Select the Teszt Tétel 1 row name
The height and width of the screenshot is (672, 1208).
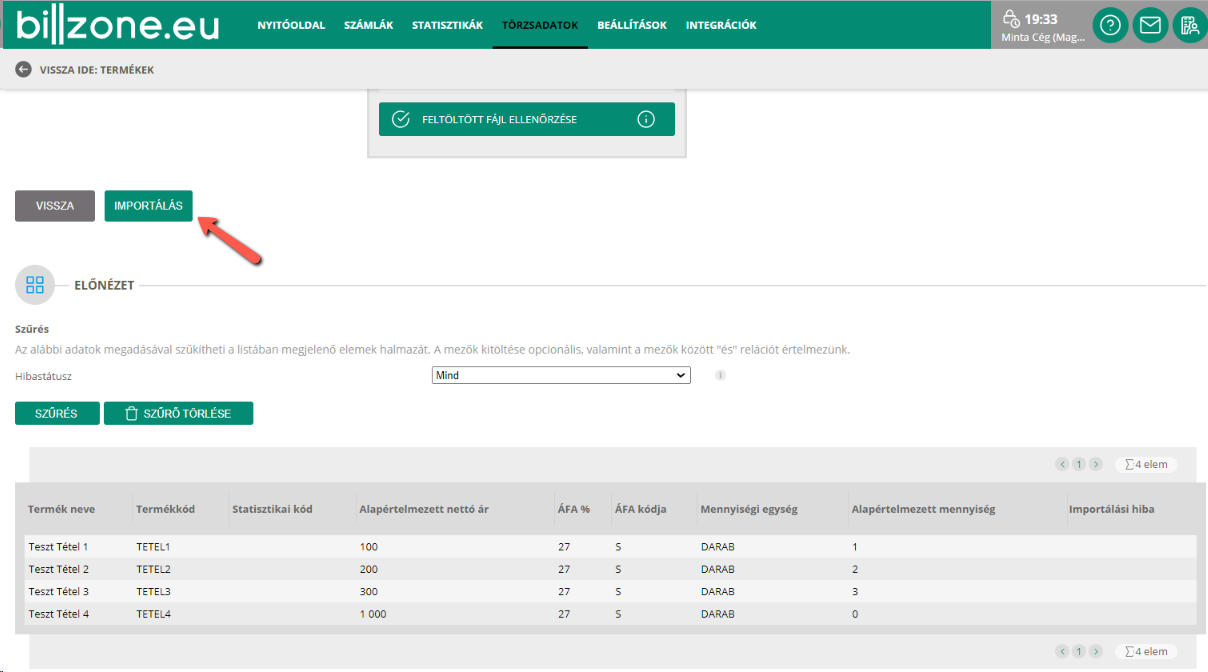point(59,547)
